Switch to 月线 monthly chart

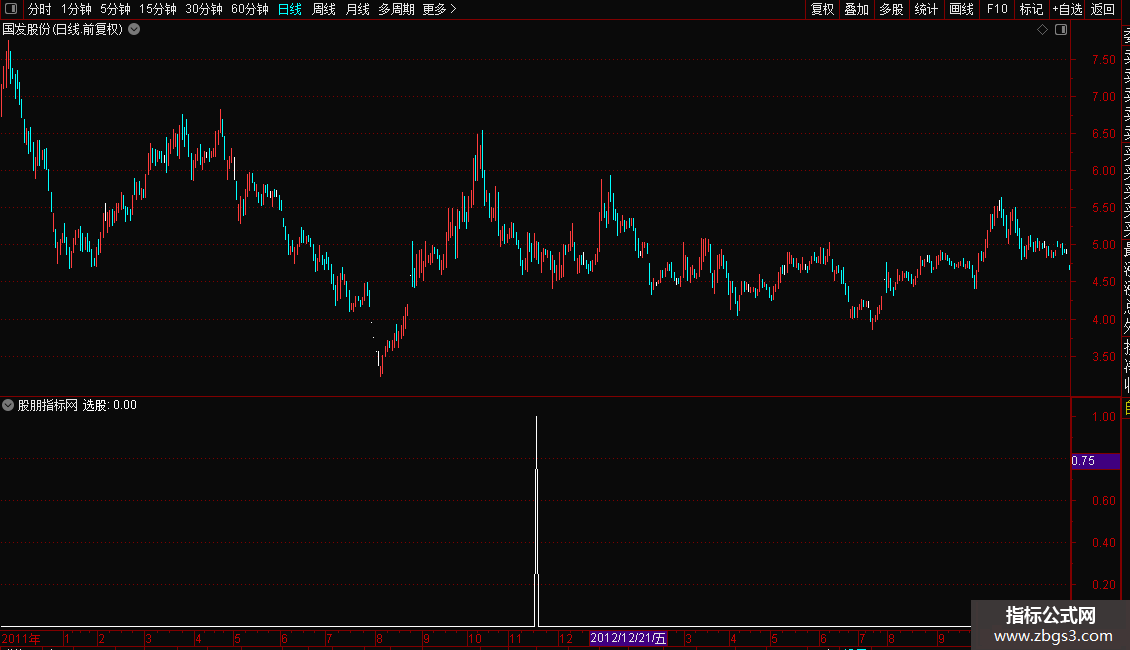(x=357, y=9)
